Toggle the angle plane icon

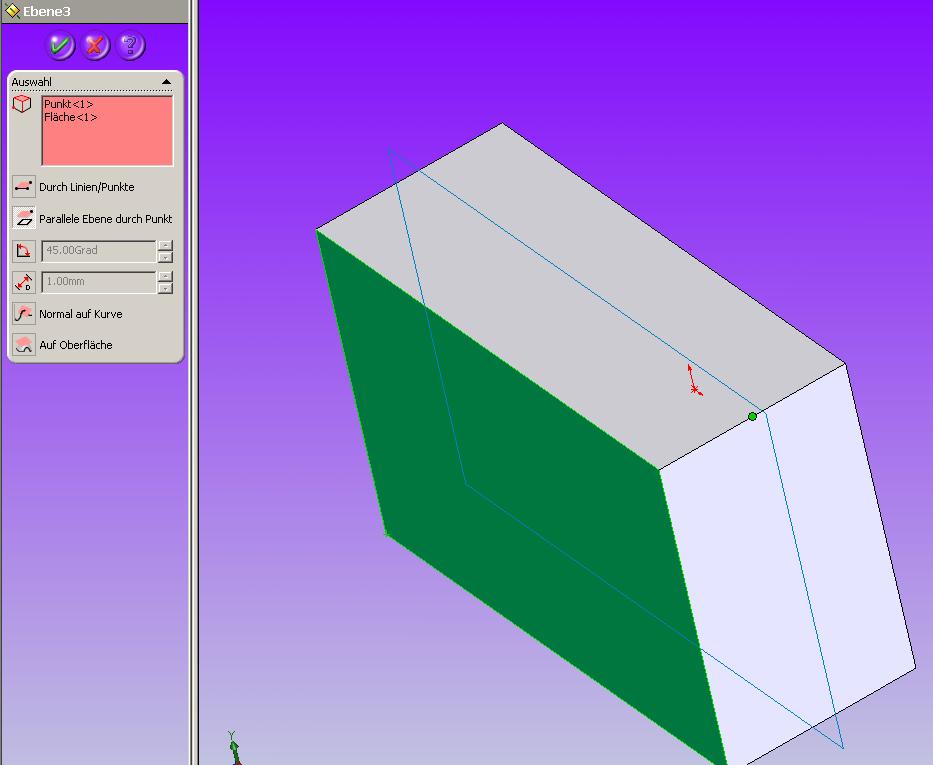pos(24,250)
